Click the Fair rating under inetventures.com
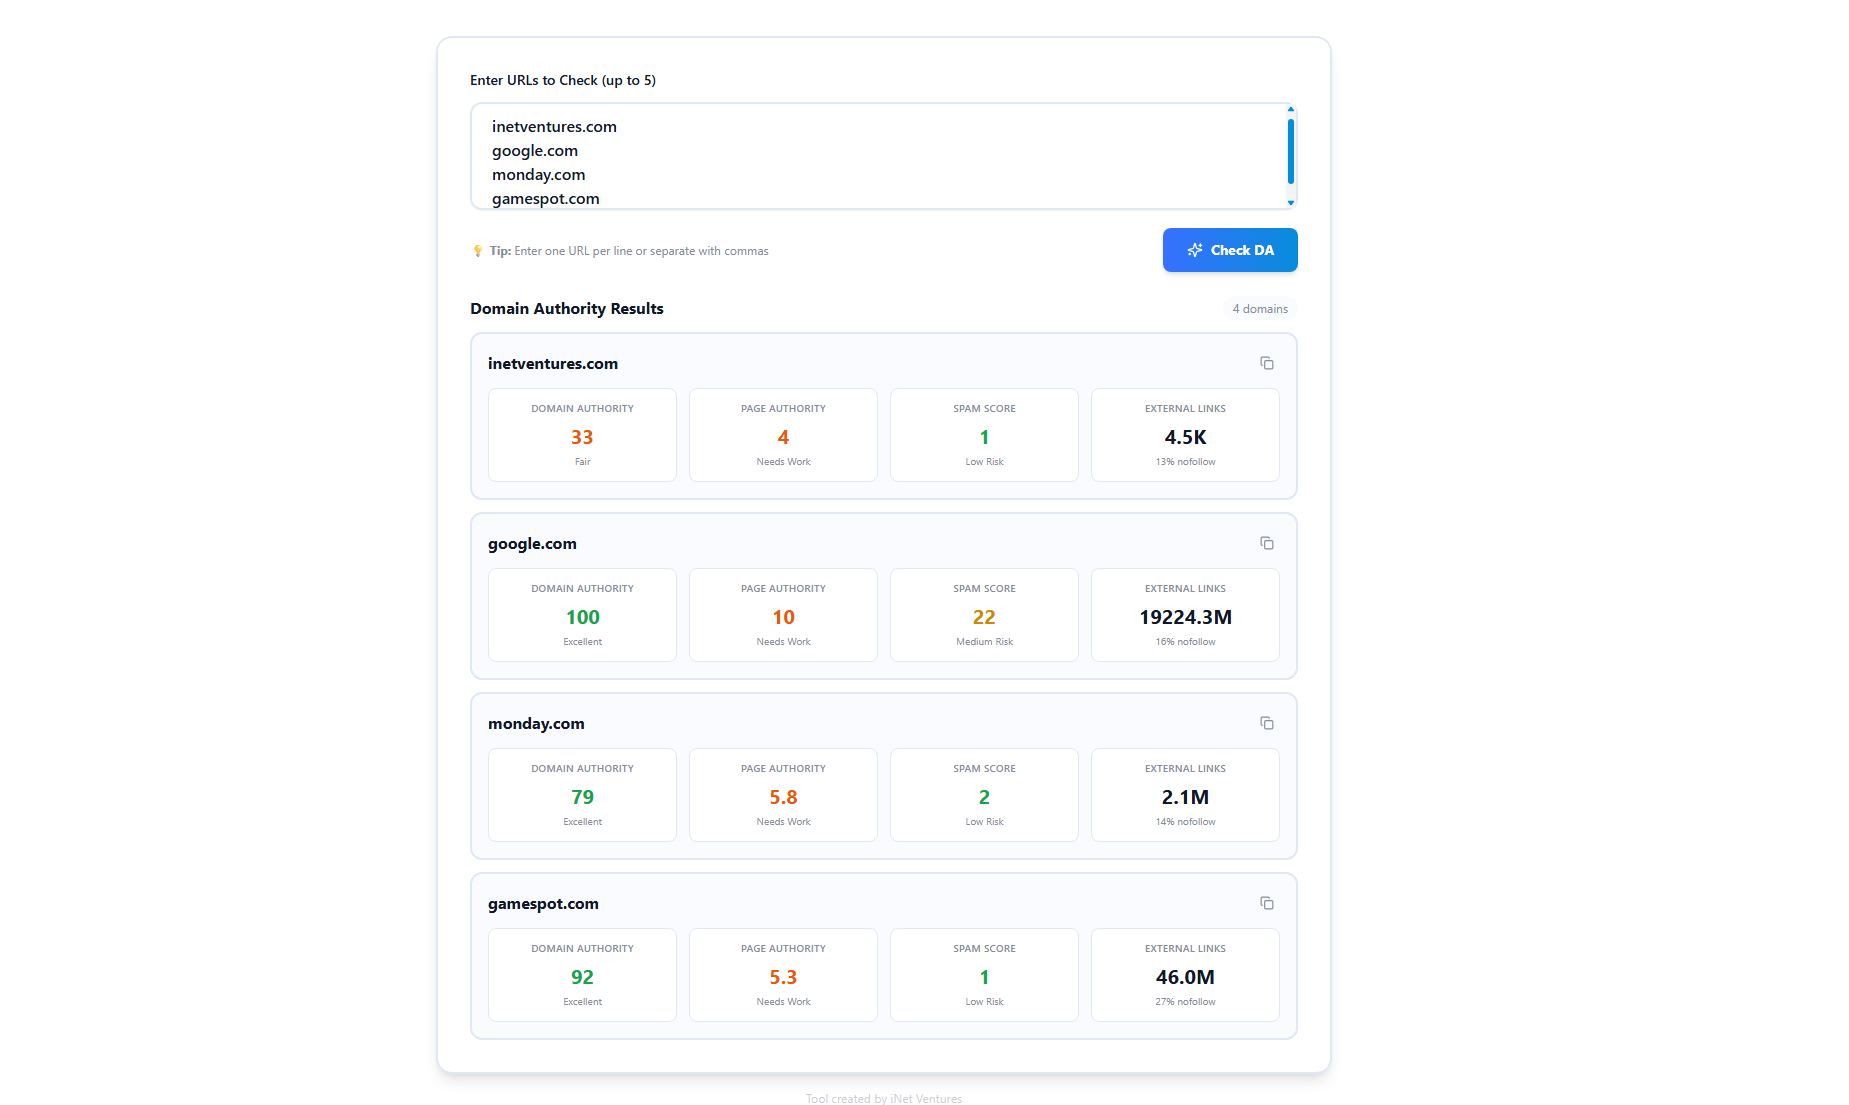The width and height of the screenshot is (1849, 1105). tap(582, 462)
